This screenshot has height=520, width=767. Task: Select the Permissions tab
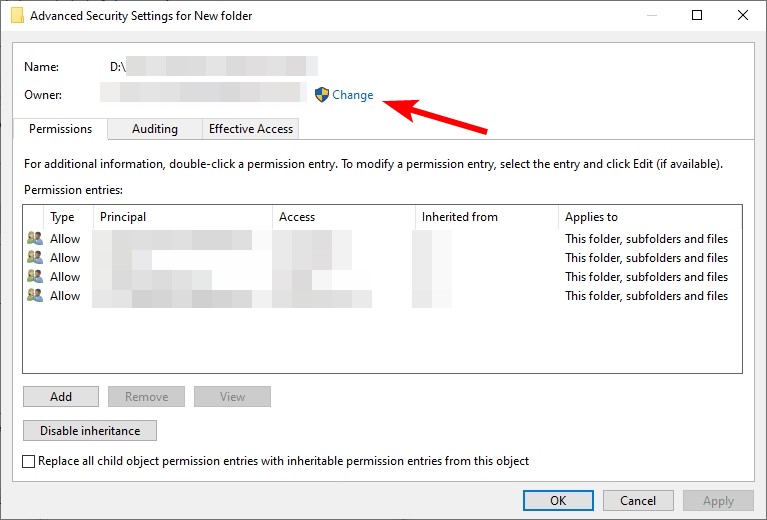pyautogui.click(x=60, y=129)
